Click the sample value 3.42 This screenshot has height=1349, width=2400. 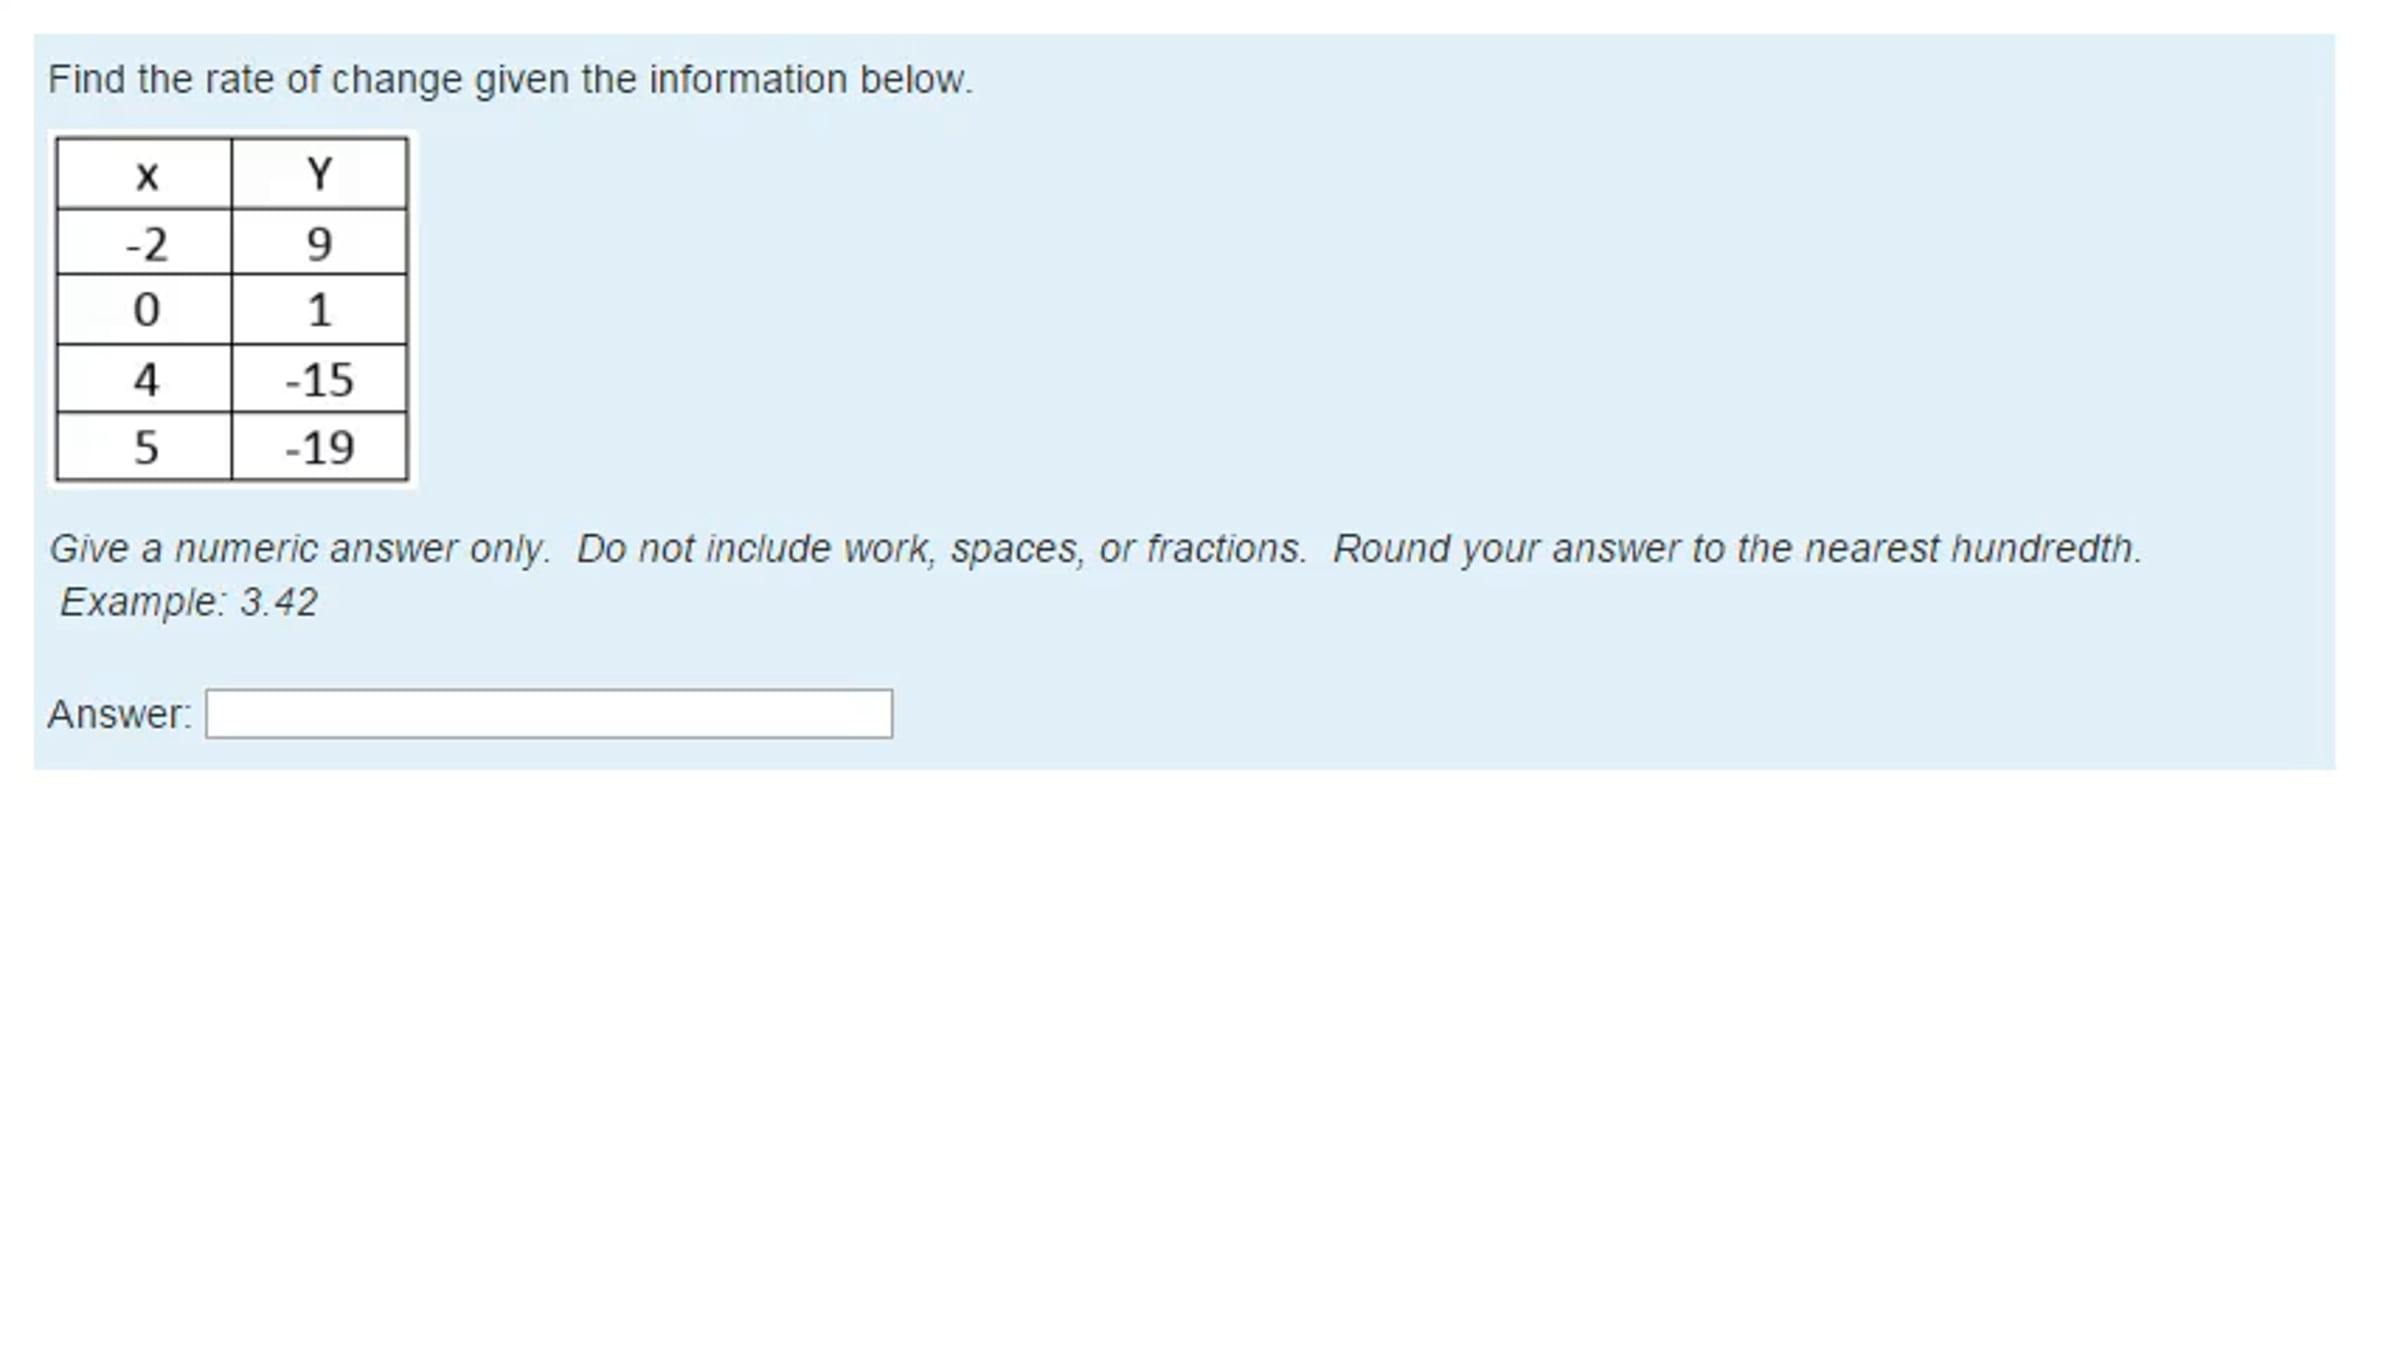pos(279,602)
